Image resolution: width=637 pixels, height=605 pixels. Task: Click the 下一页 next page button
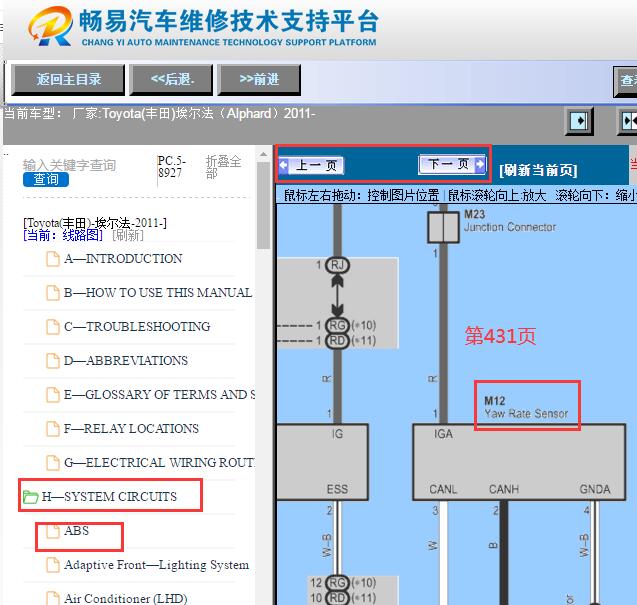point(452,164)
